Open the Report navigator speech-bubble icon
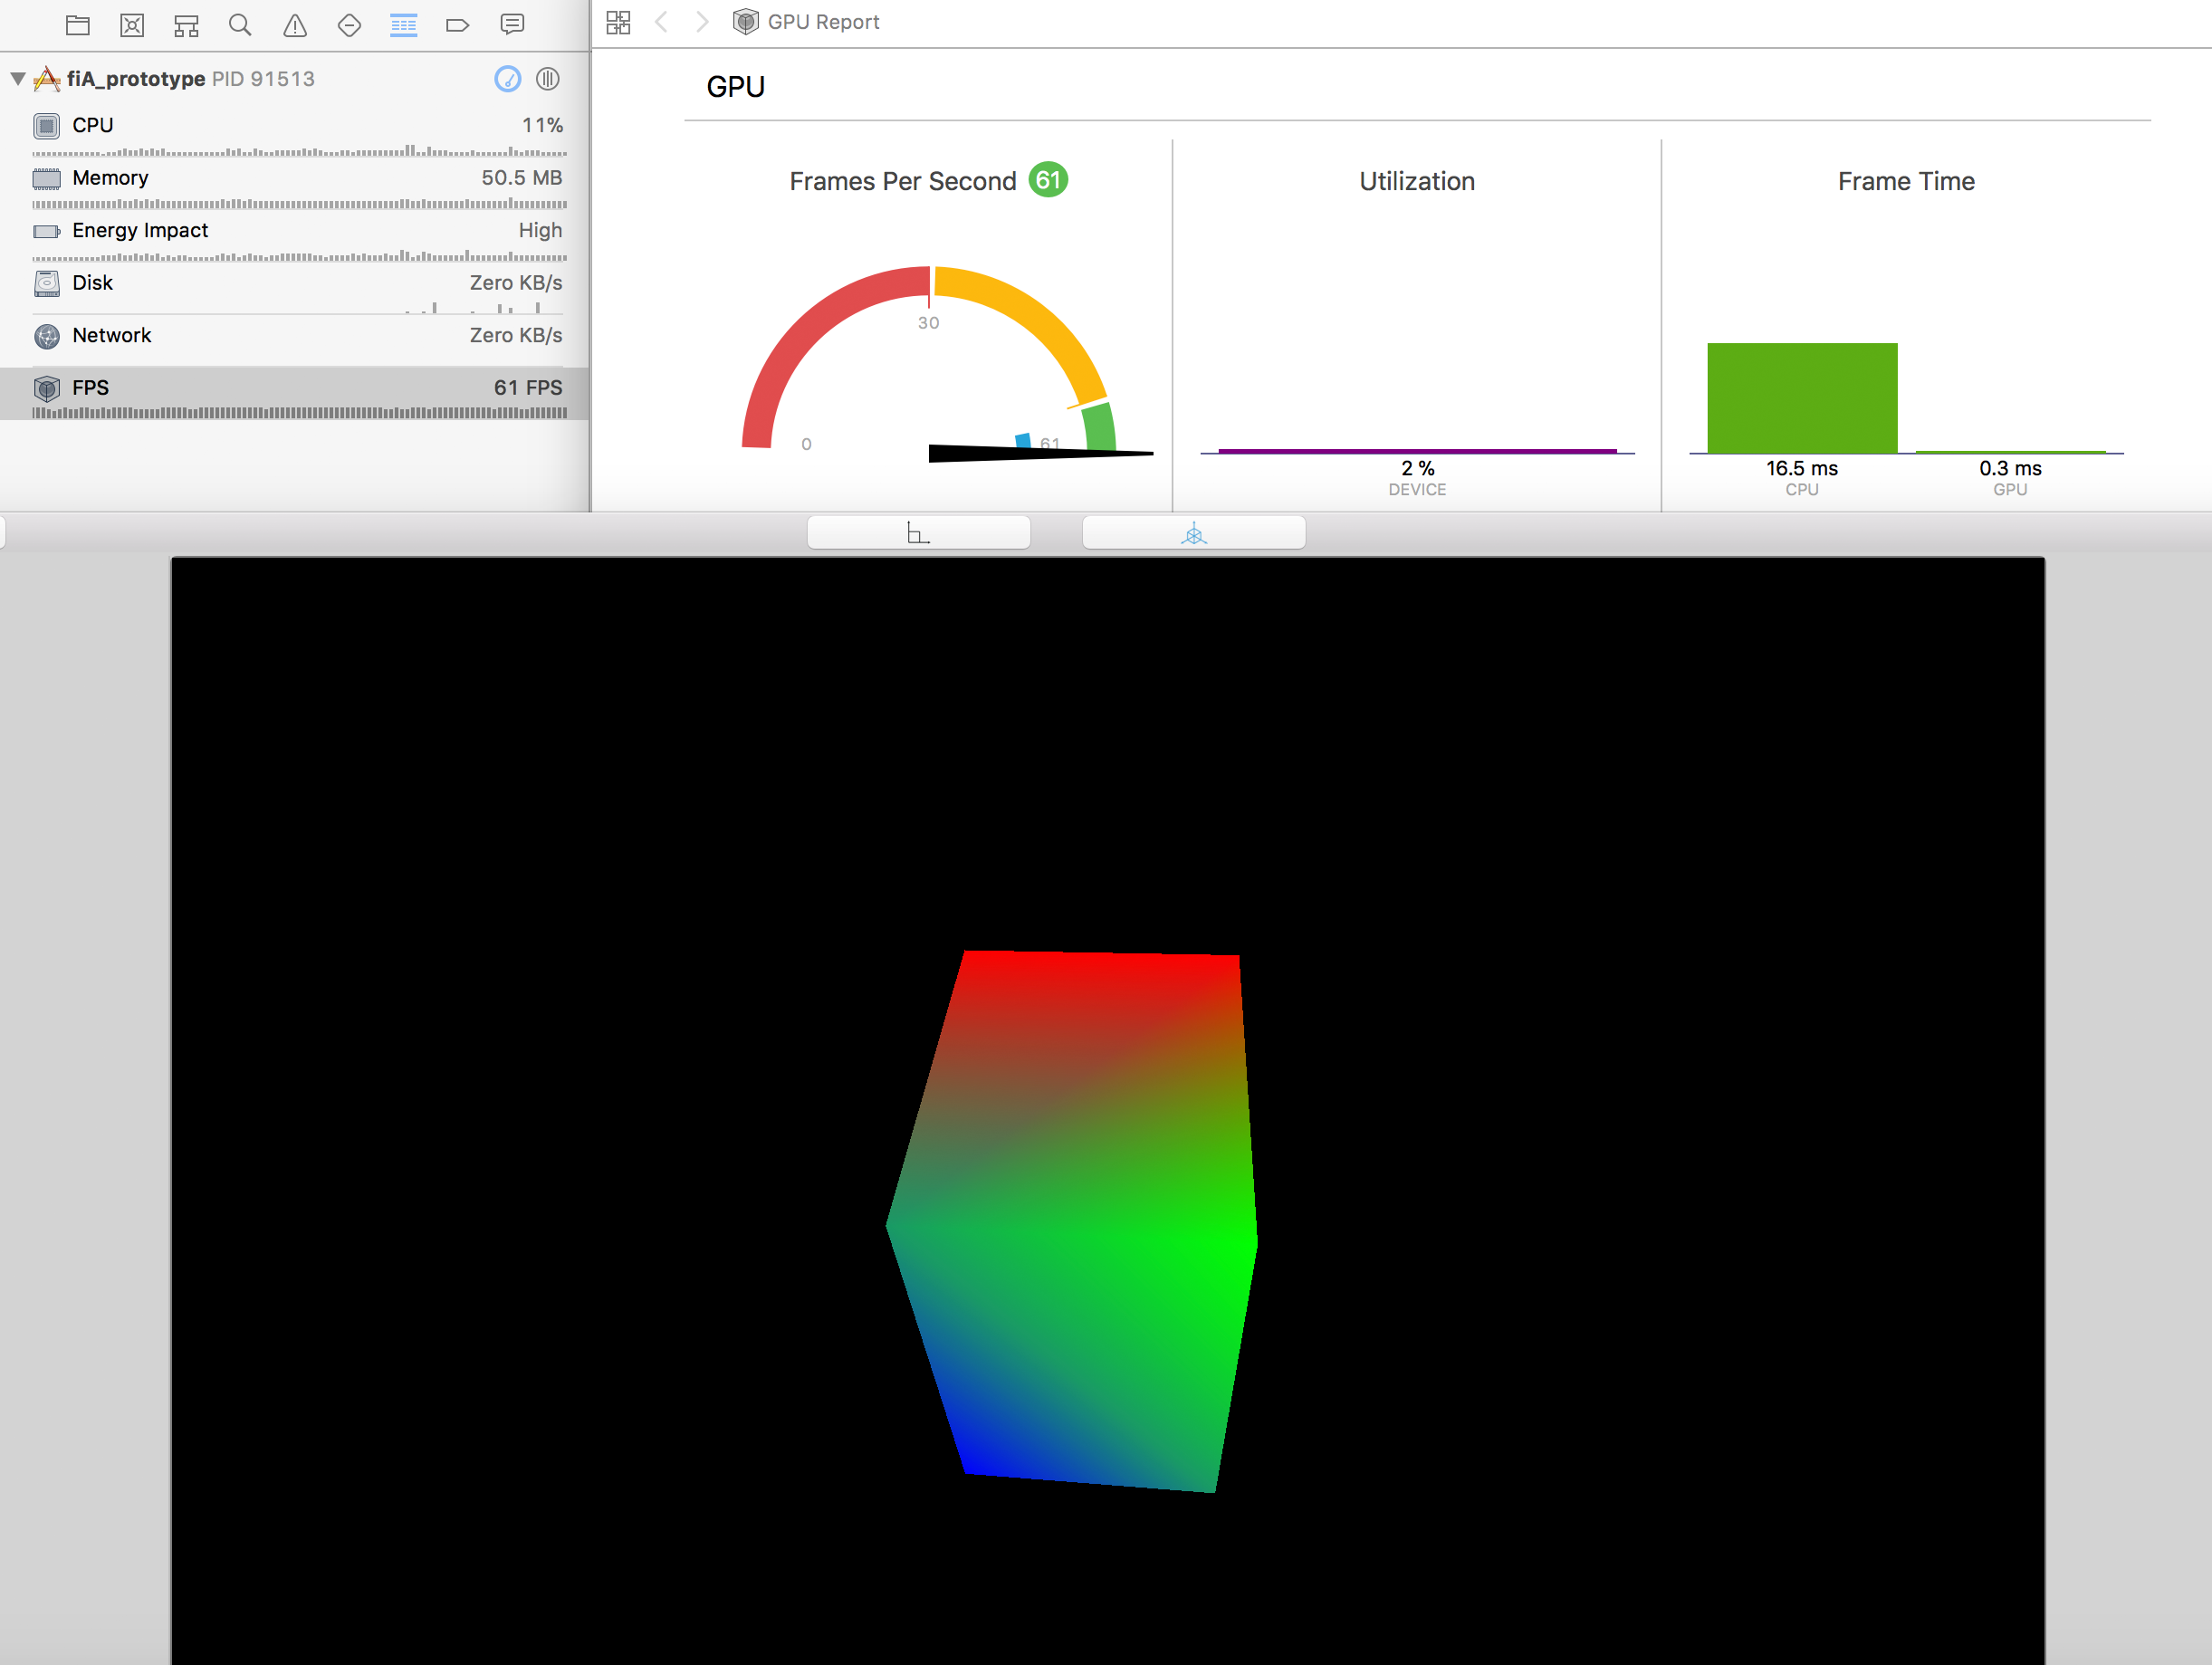The height and width of the screenshot is (1665, 2212). 512,25
